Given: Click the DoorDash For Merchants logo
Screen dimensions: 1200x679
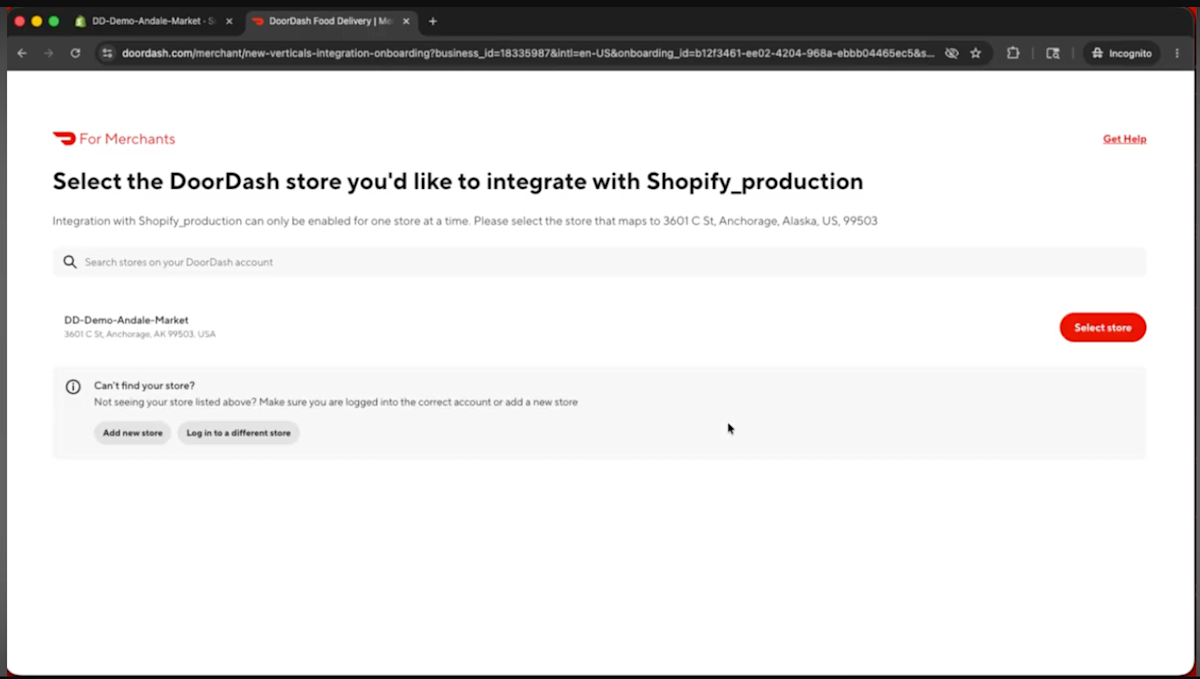Looking at the screenshot, I should click(113, 139).
